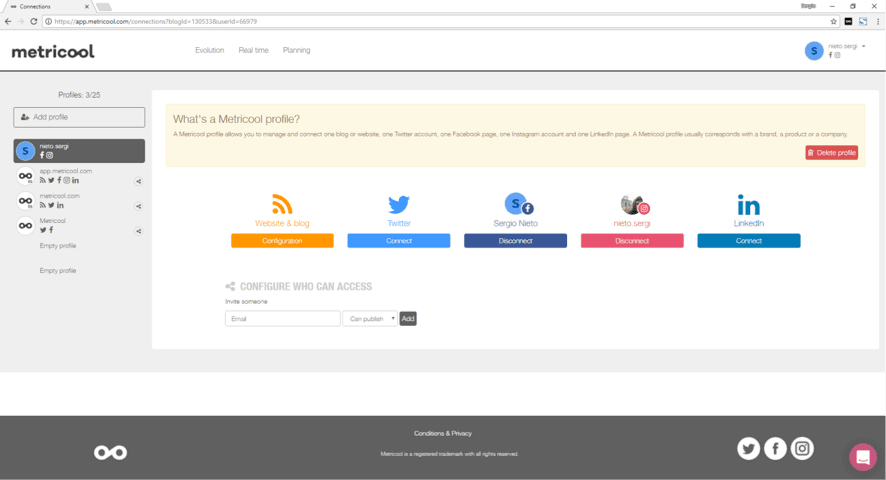
Task: Click the LinkedIn logo icon
Action: pos(749,205)
